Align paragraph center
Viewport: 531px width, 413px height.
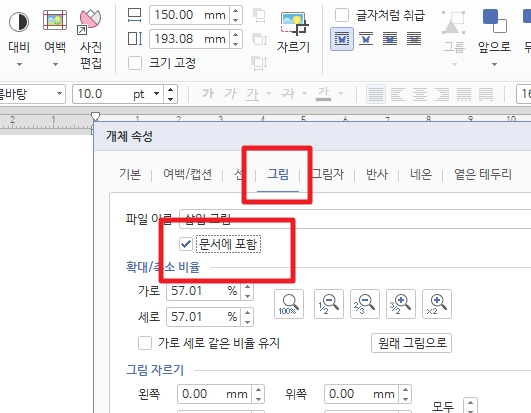click(420, 94)
